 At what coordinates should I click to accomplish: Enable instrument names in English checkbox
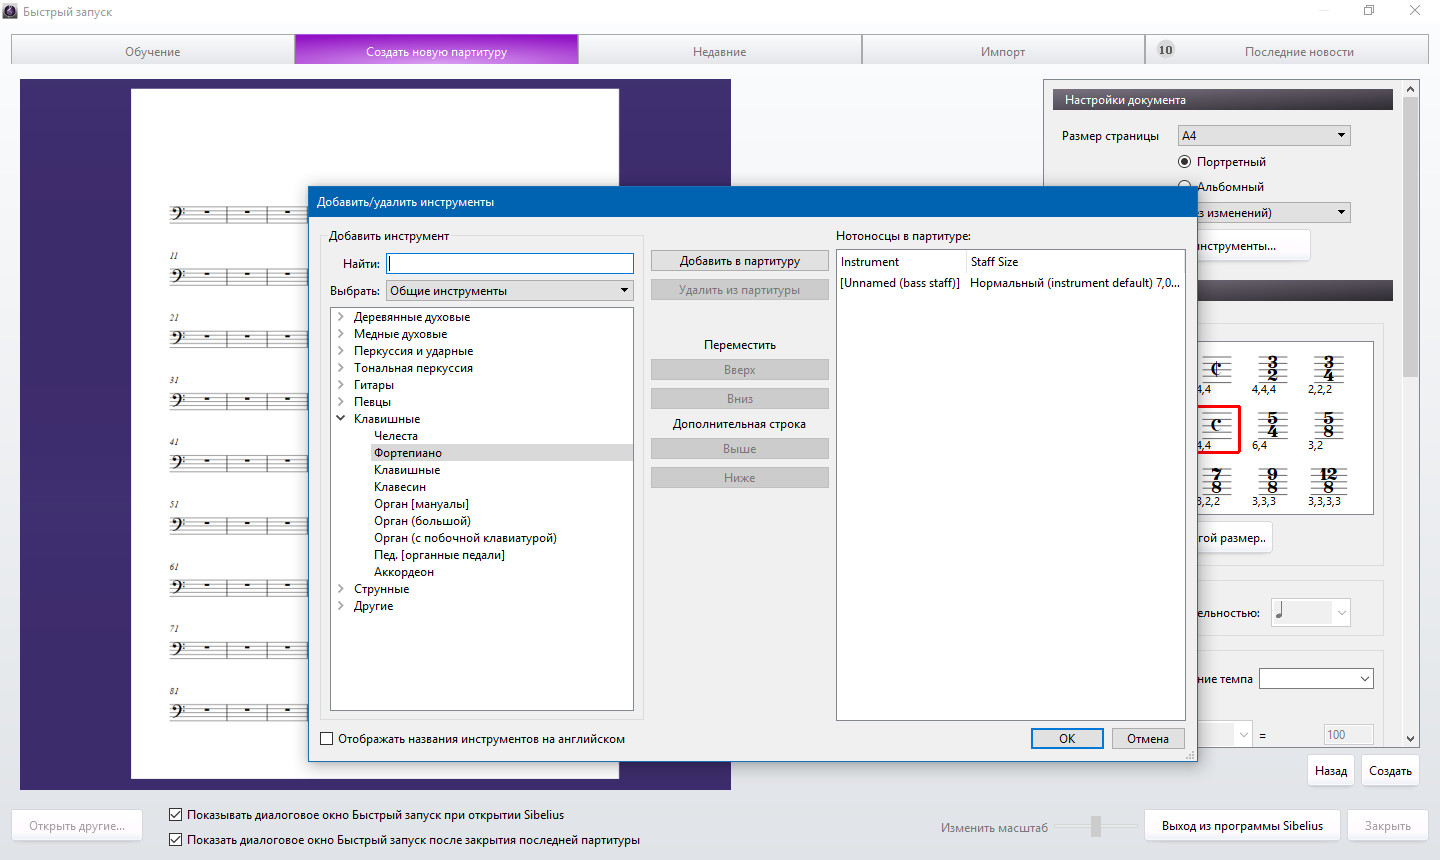pos(327,739)
